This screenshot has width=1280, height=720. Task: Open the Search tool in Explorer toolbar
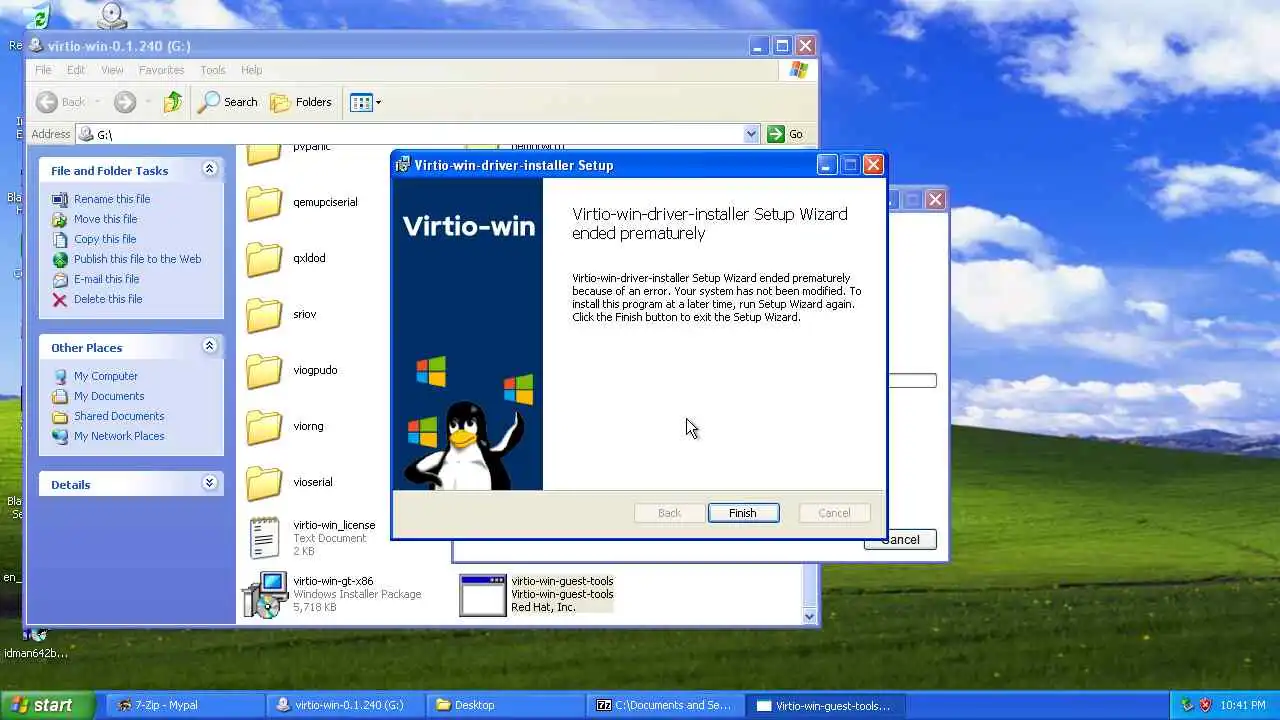(228, 102)
